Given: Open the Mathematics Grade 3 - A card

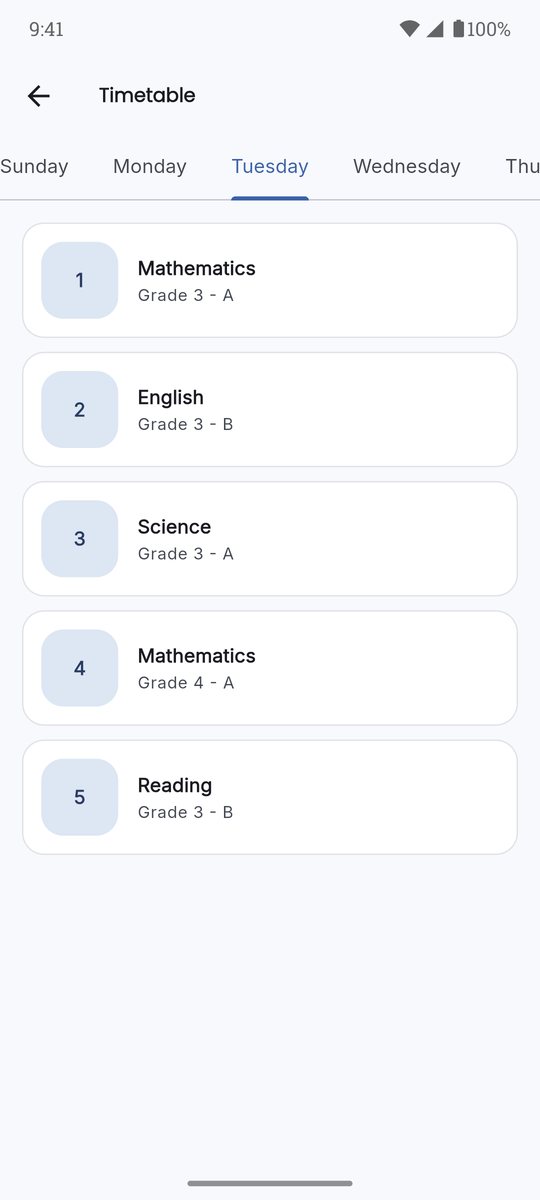Looking at the screenshot, I should 270,280.
